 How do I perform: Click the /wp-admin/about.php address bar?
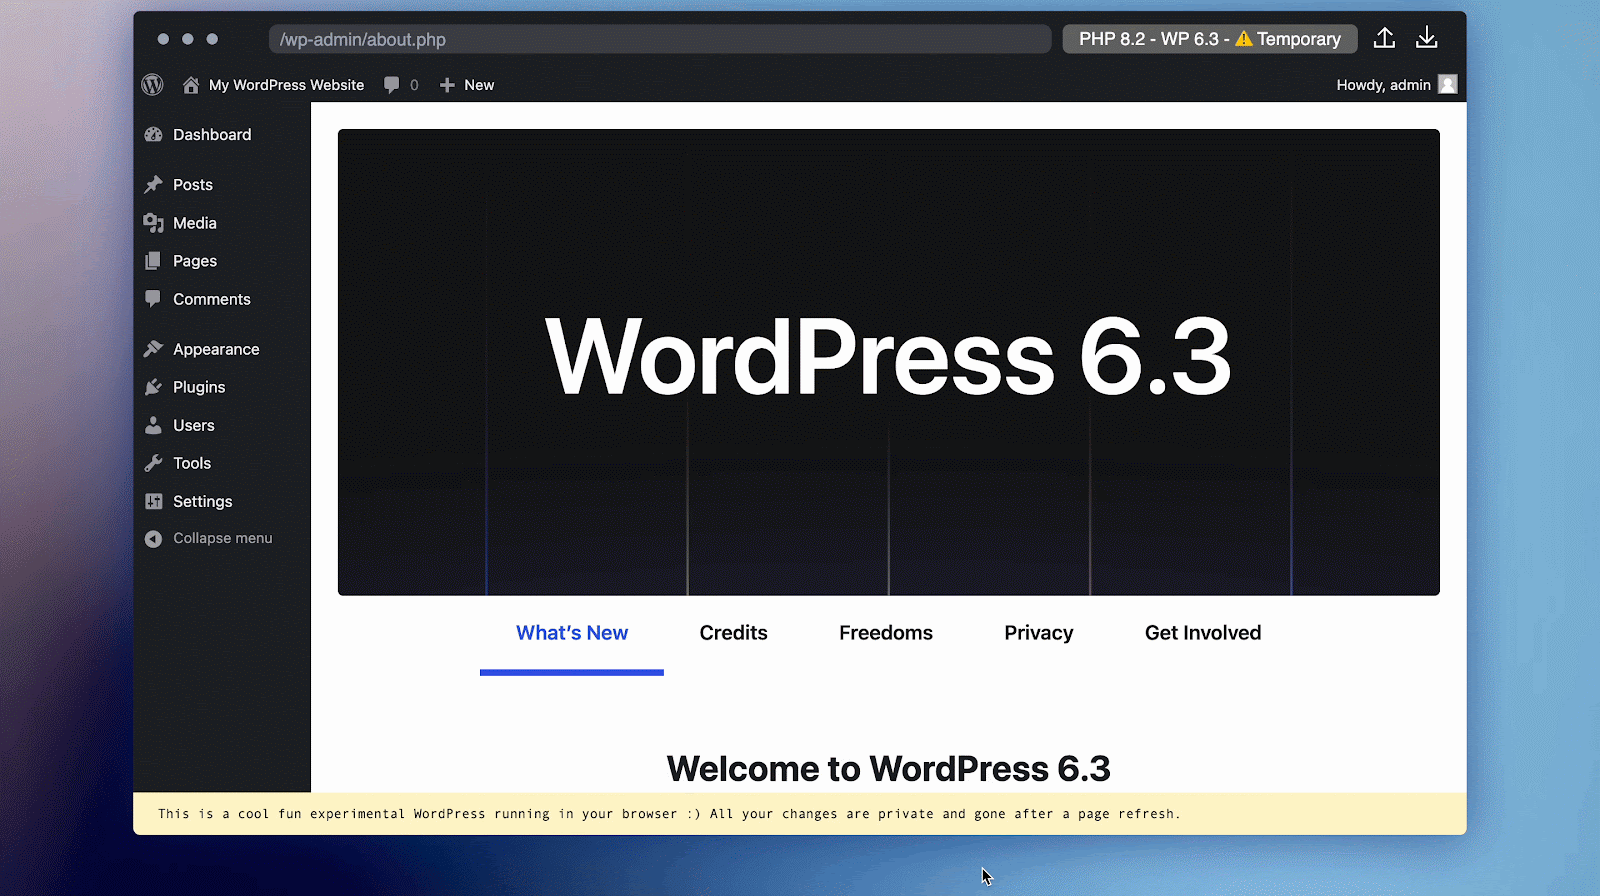pyautogui.click(x=660, y=39)
